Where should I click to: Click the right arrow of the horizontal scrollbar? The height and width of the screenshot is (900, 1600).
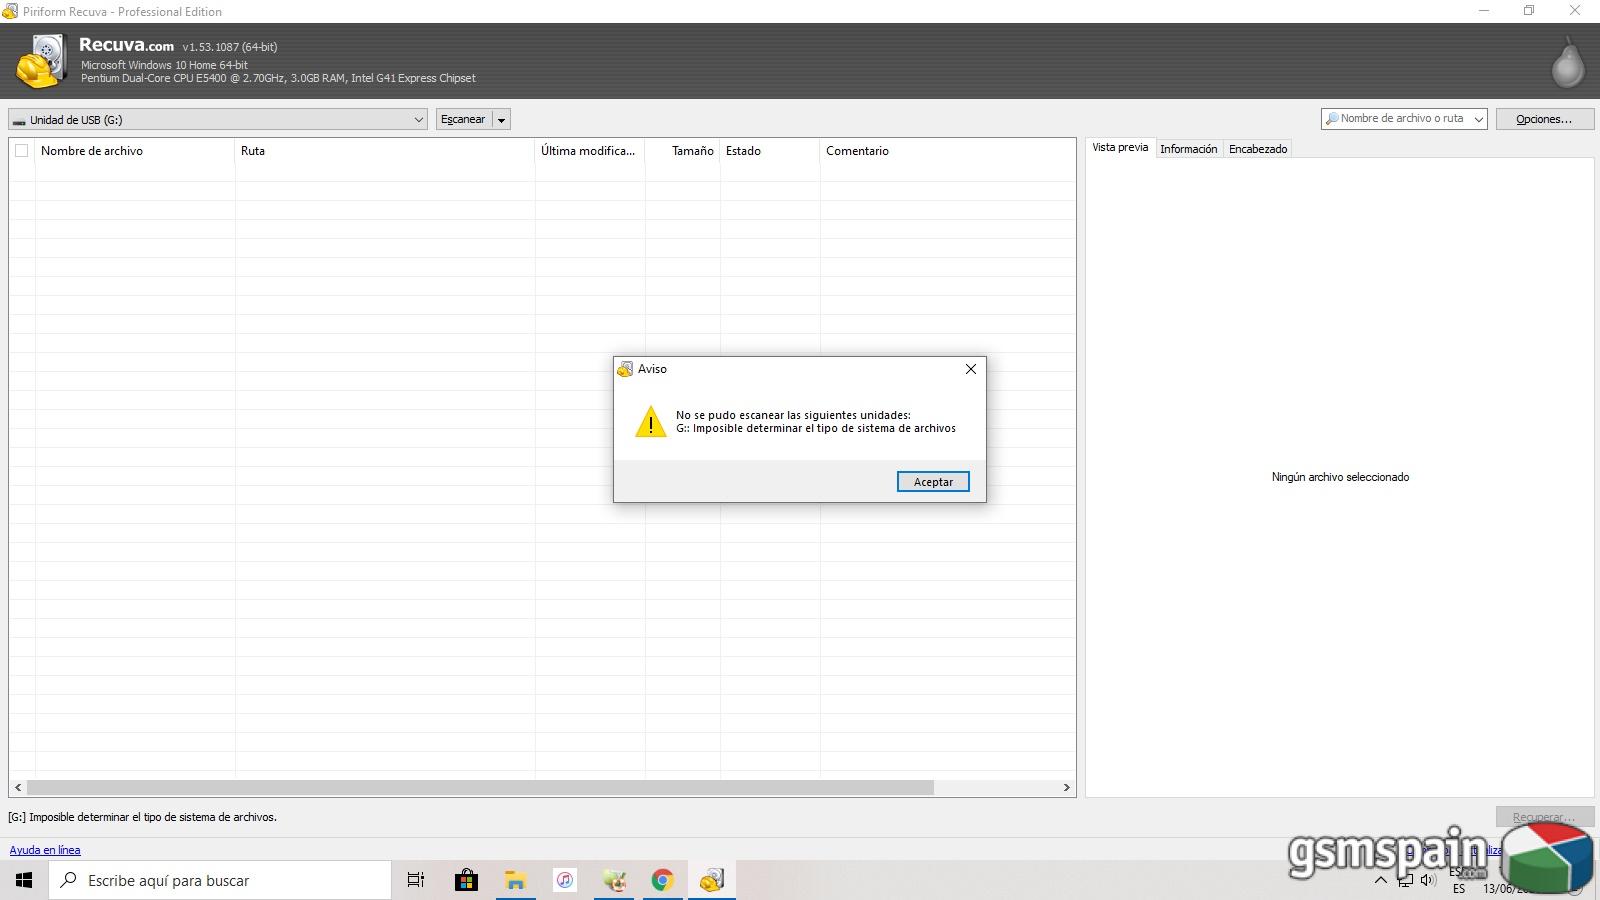tap(1066, 788)
